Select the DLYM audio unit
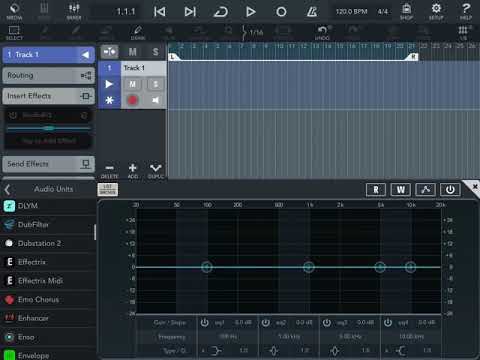 (48, 206)
